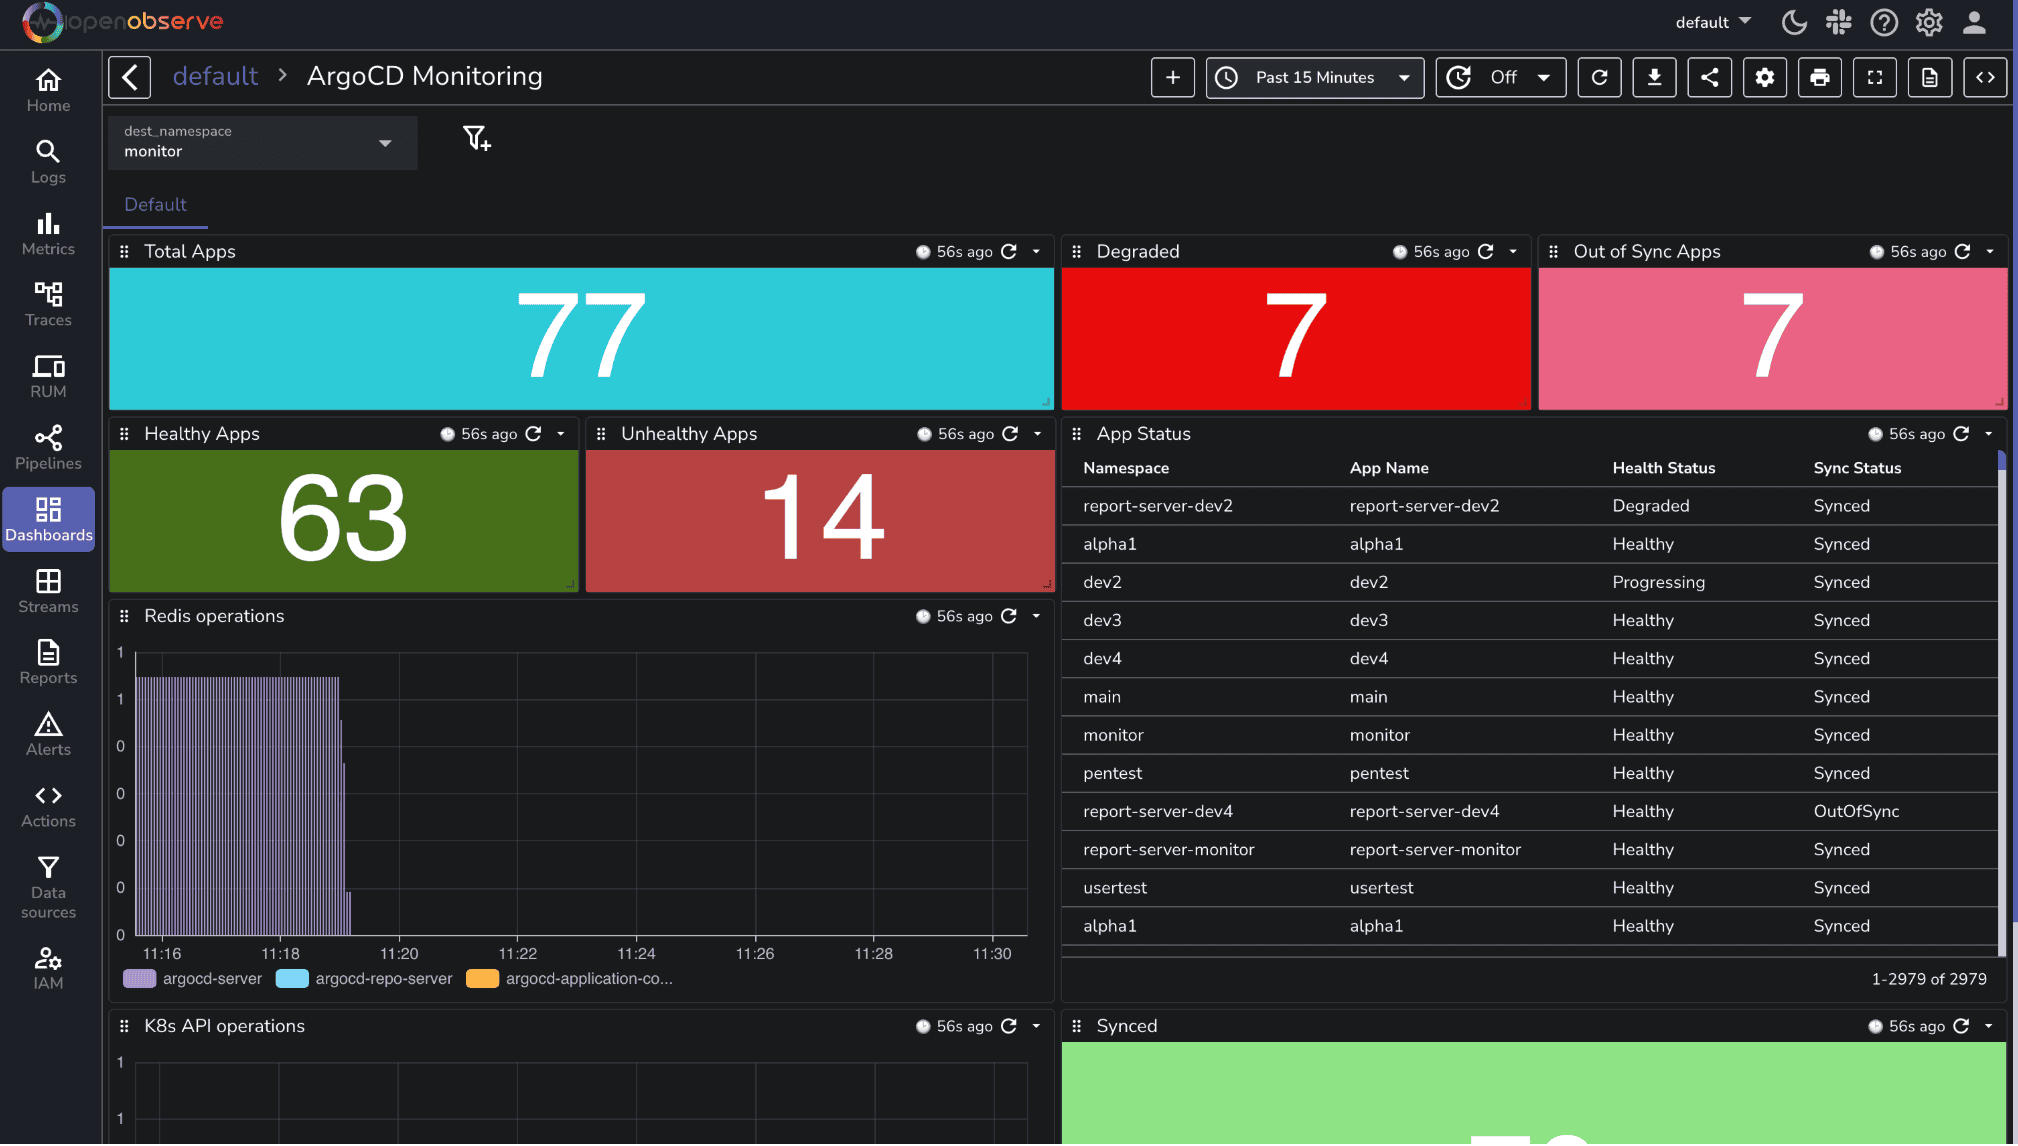Export the dashboard via the download icon
The height and width of the screenshot is (1146, 2018).
pyautogui.click(x=1655, y=77)
